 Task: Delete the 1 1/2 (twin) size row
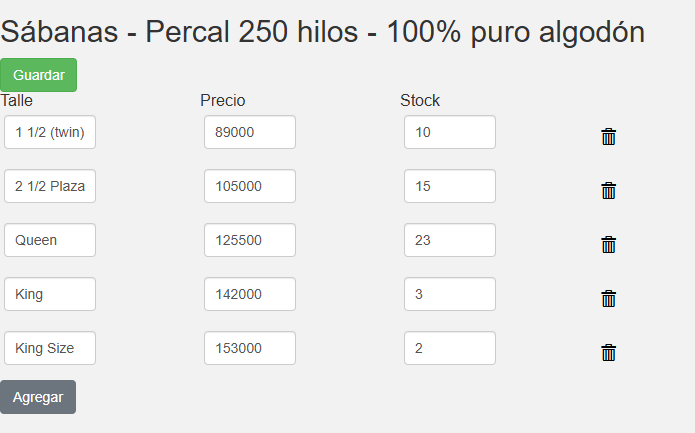(608, 137)
